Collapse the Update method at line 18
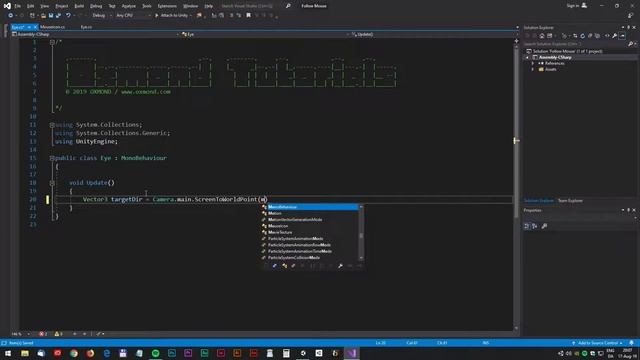The width and height of the screenshot is (640, 360). (52, 183)
